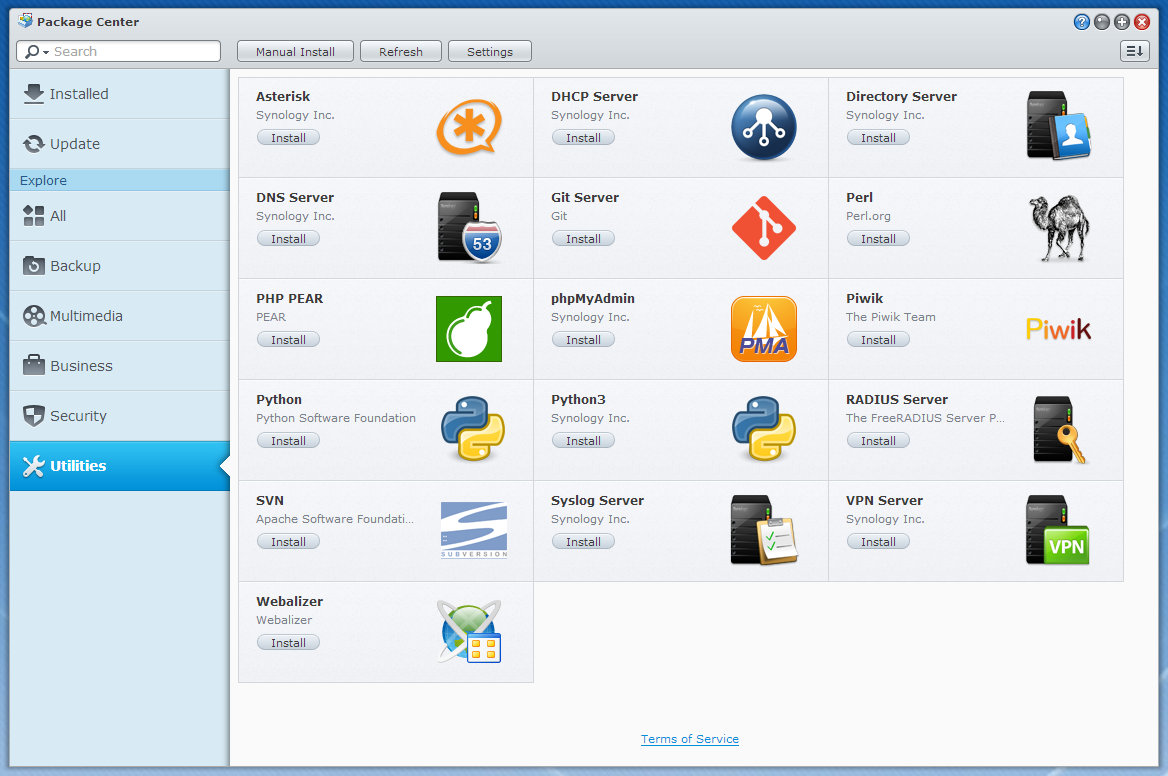Click the Backup icon in sidebar
Viewport: 1168px width, 776px height.
[34, 266]
